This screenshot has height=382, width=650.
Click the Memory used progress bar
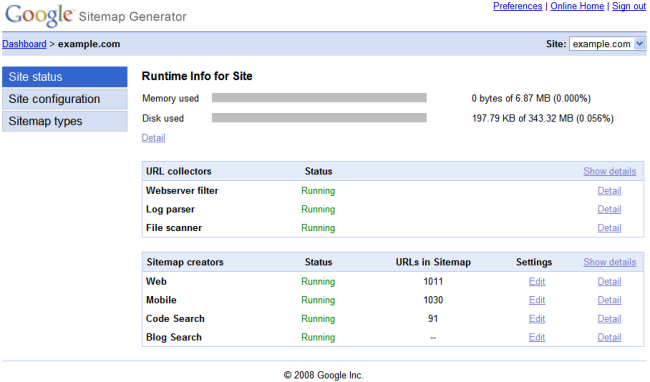tap(319, 98)
